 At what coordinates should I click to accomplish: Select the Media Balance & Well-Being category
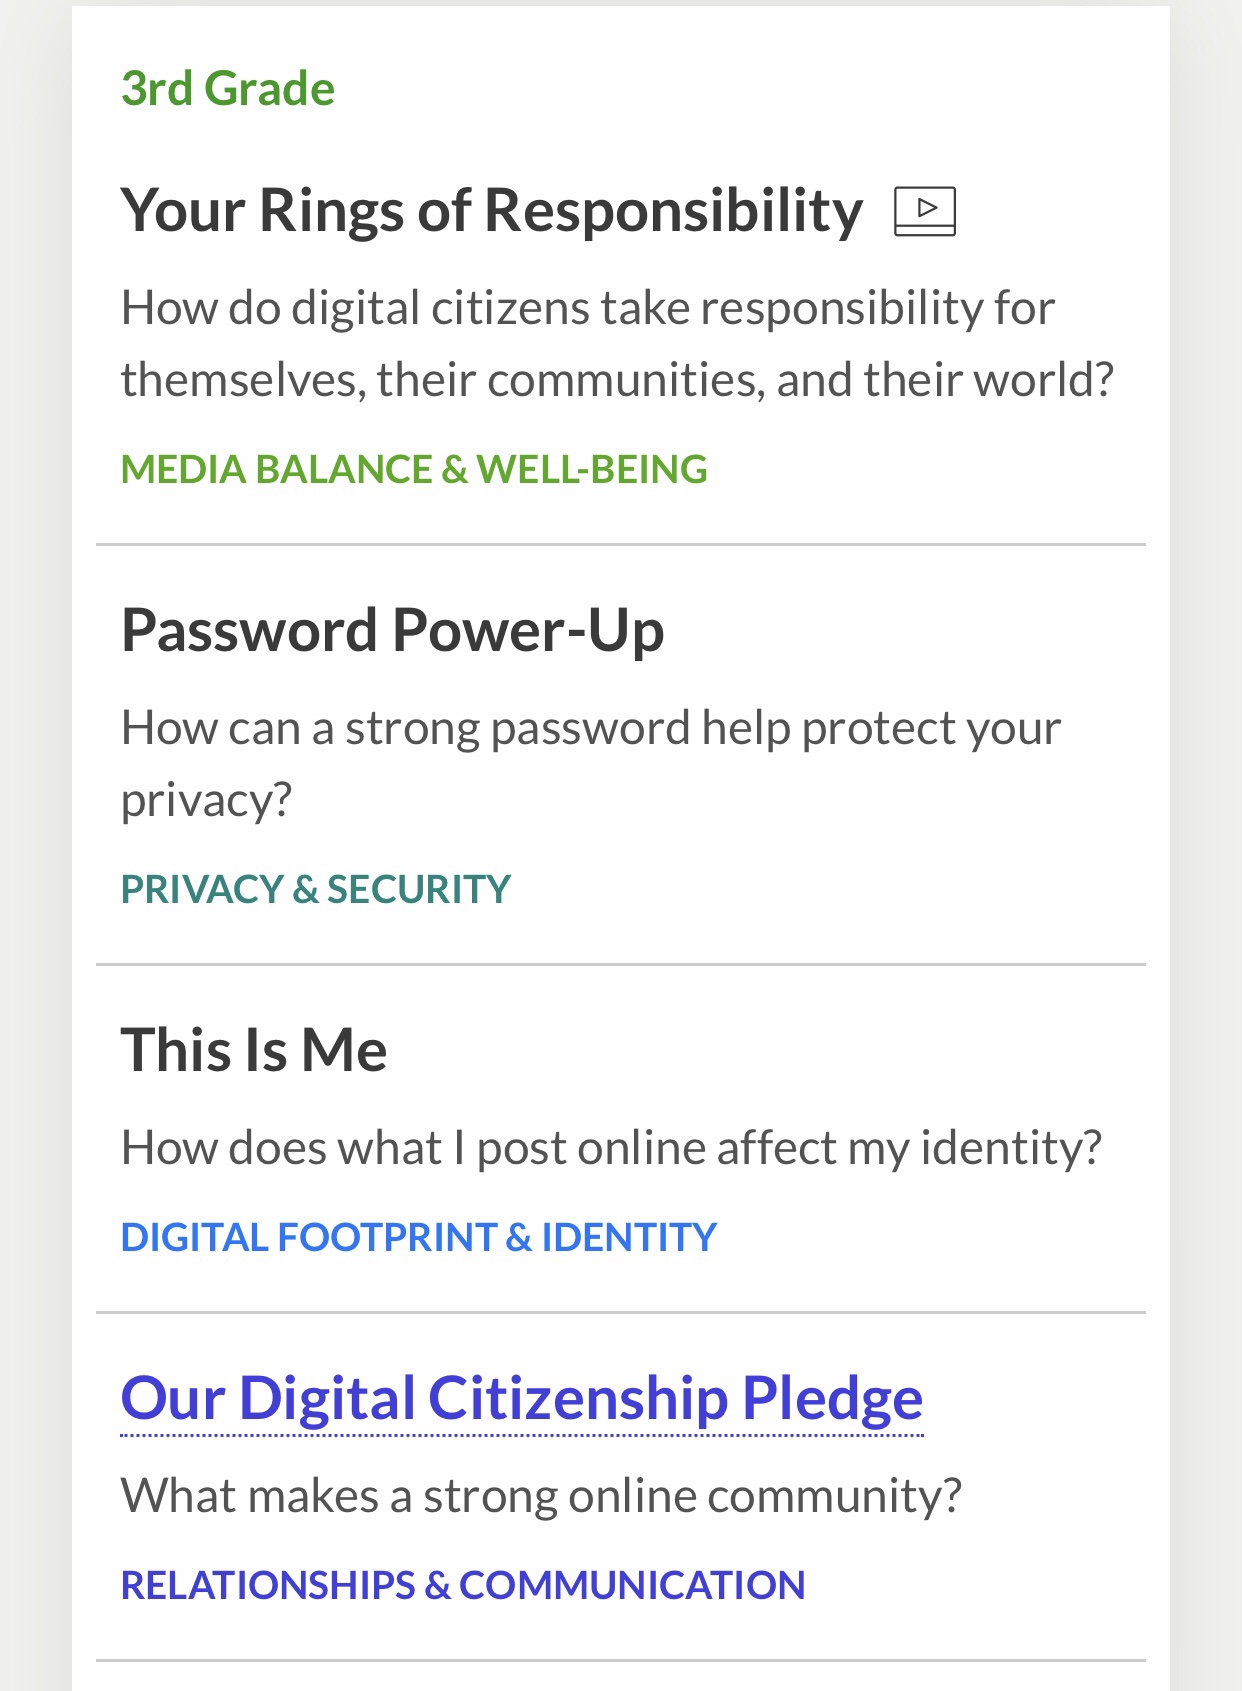414,470
